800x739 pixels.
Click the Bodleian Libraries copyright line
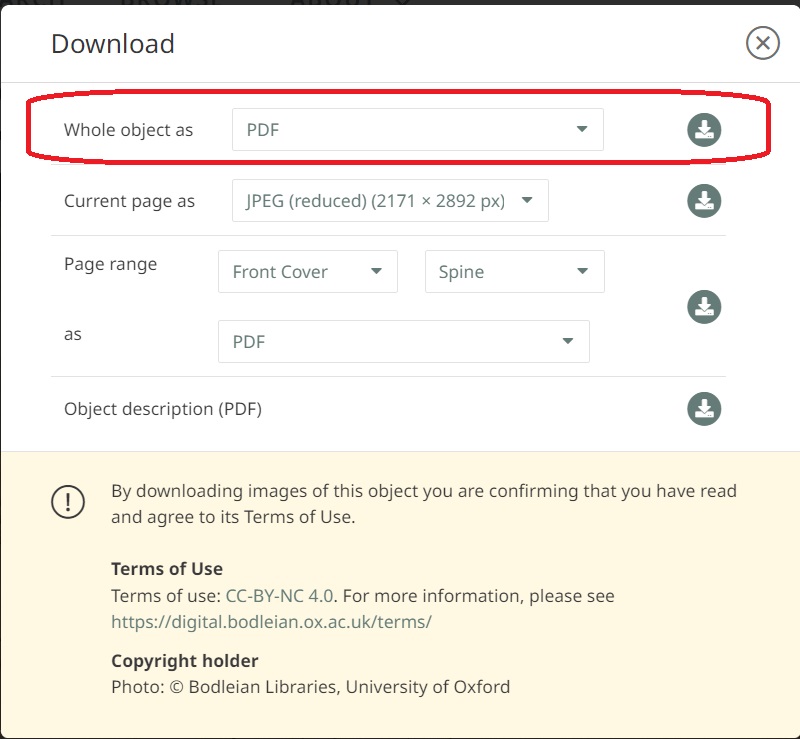click(311, 687)
